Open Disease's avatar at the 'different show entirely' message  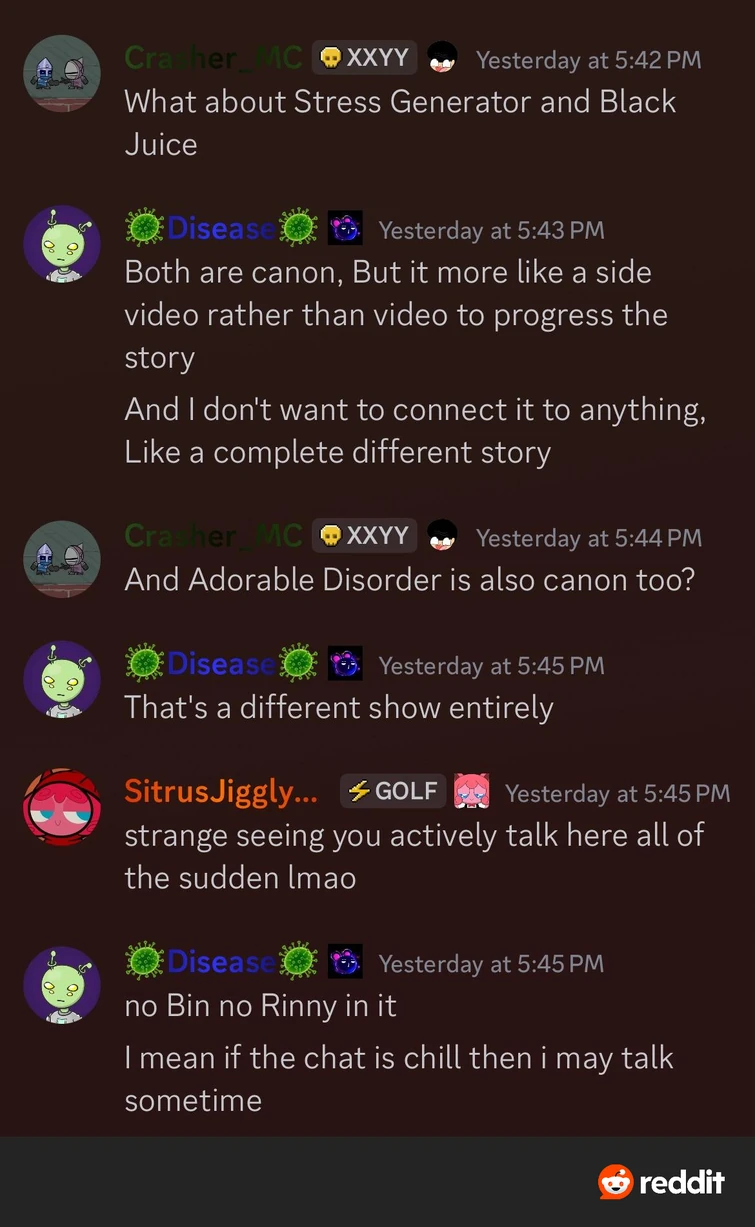[x=62, y=679]
